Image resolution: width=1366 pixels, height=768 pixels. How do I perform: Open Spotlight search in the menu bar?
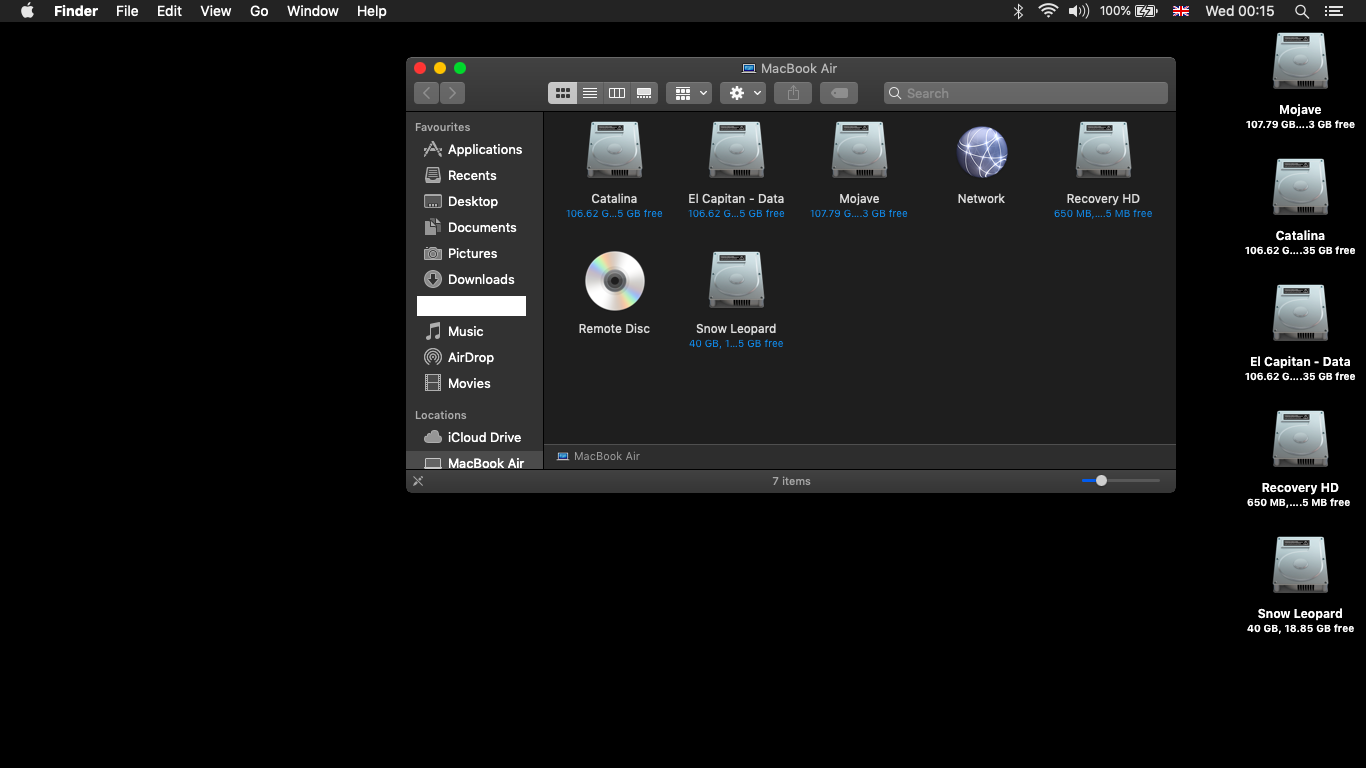coord(1301,11)
